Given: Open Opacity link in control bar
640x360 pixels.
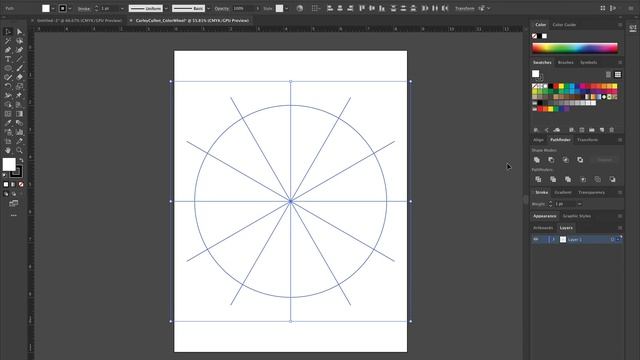Looking at the screenshot, I should coord(222,8).
